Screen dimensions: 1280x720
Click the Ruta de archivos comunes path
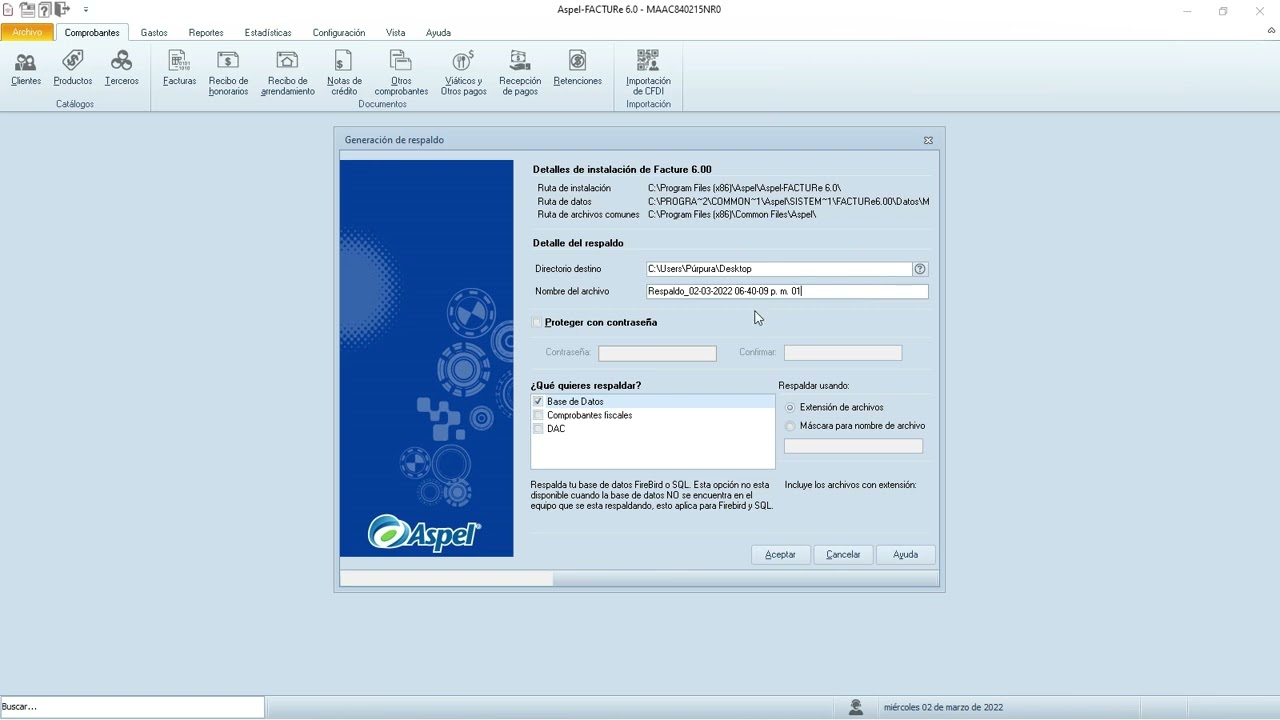point(732,215)
